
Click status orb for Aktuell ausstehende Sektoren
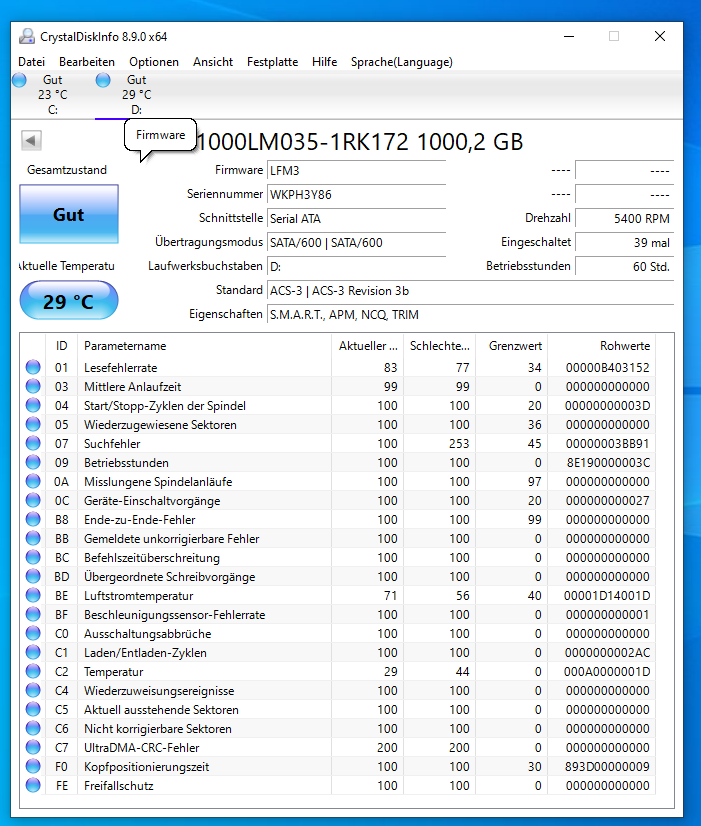click(x=33, y=709)
